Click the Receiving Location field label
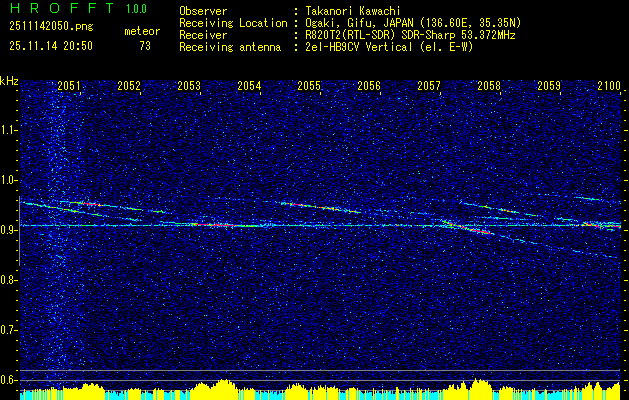The width and height of the screenshot is (629, 400). pyautogui.click(x=233, y=23)
